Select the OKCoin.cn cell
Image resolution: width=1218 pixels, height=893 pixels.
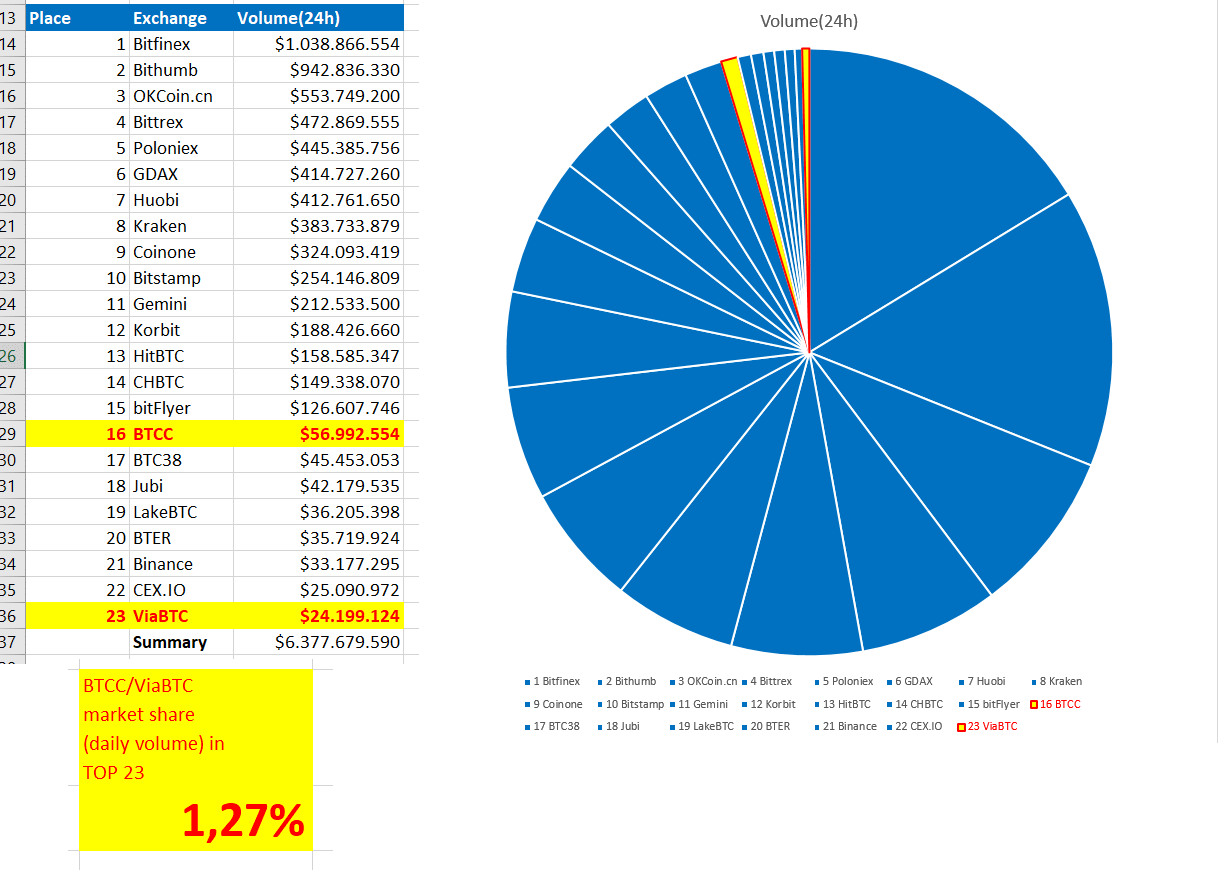point(181,96)
